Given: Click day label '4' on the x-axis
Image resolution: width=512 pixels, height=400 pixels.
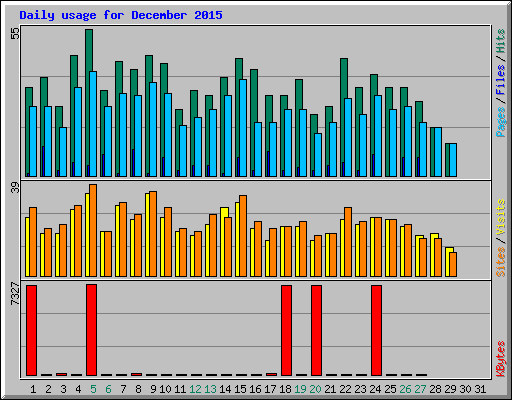Looking at the screenshot, I should tap(78, 389).
